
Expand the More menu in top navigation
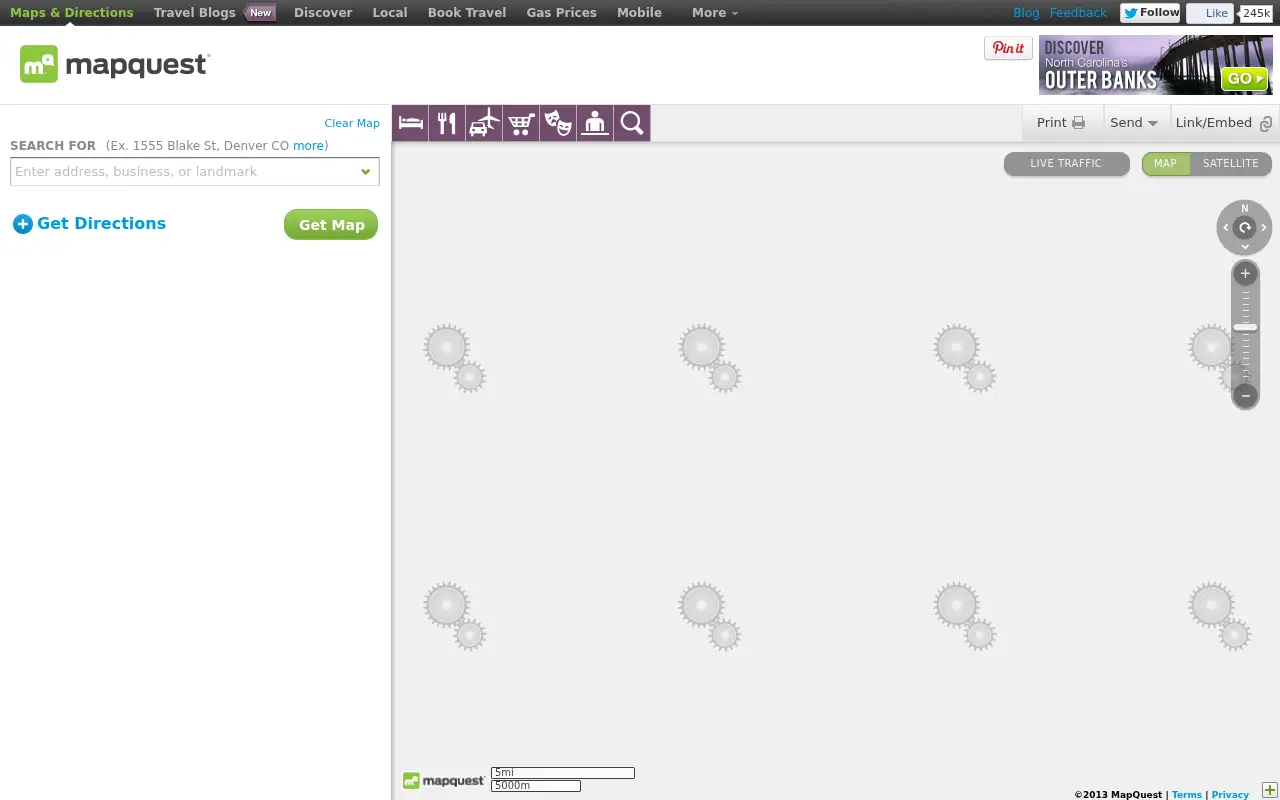click(715, 13)
